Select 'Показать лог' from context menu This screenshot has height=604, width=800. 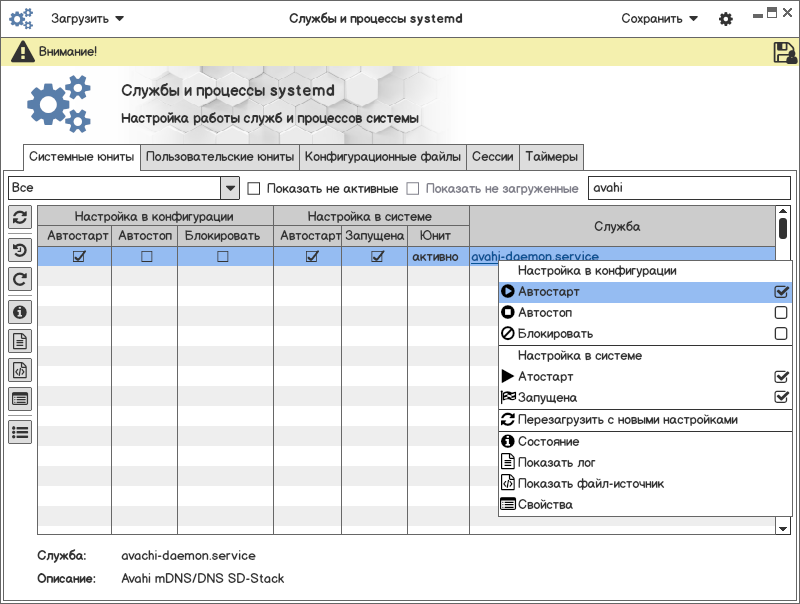point(556,462)
